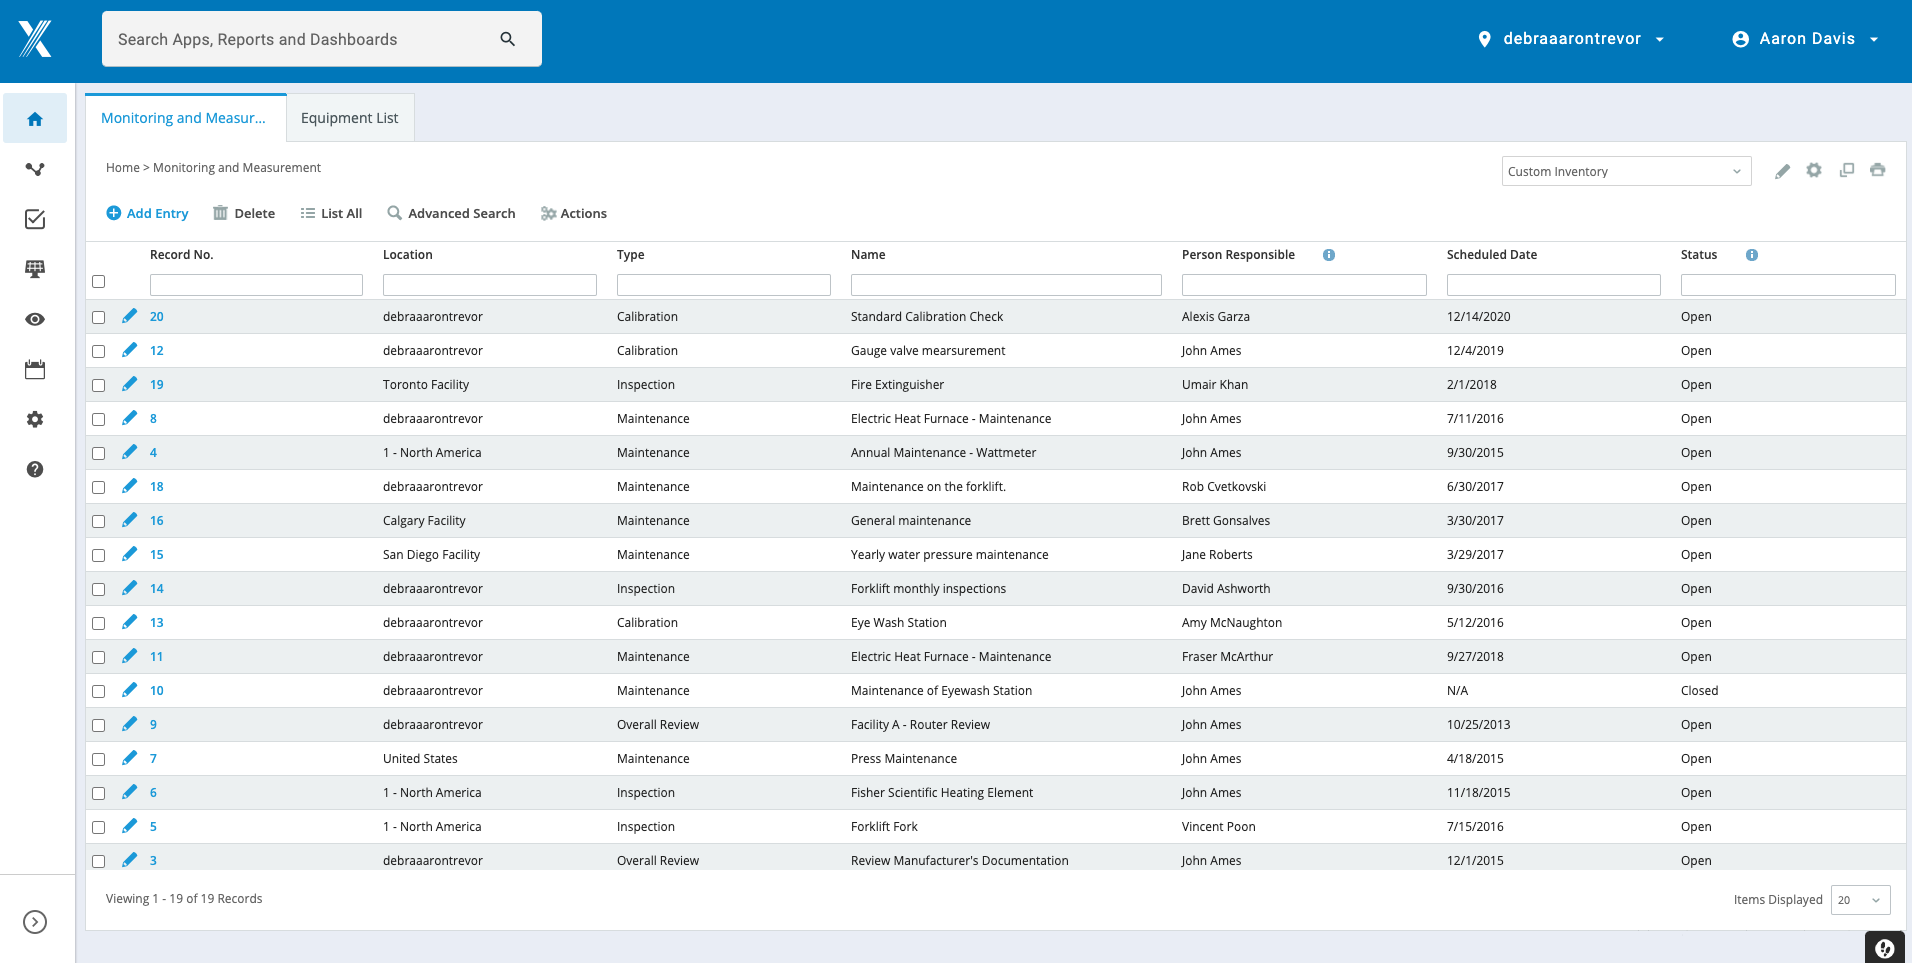Open the Actions menu
The height and width of the screenshot is (963, 1912).
click(x=574, y=213)
